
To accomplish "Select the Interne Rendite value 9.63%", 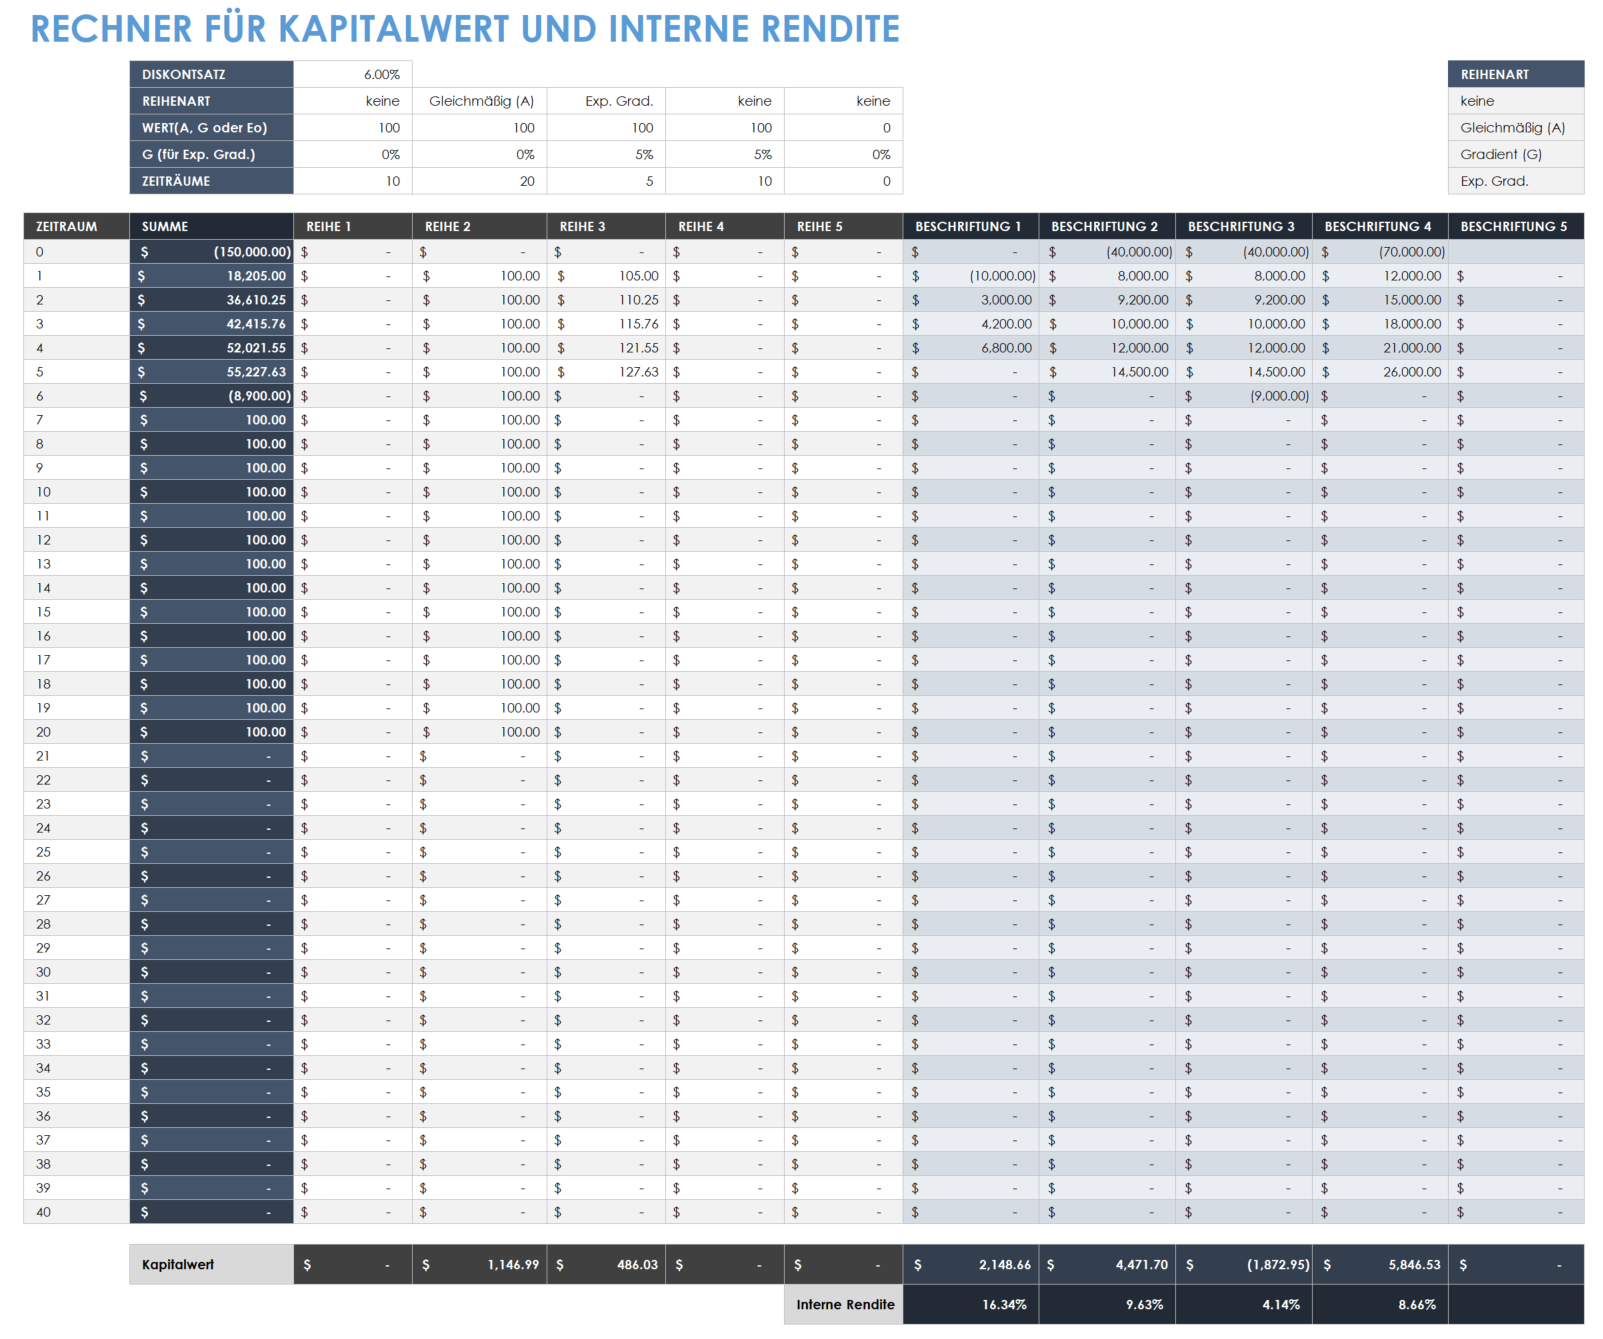I will (x=1107, y=1305).
